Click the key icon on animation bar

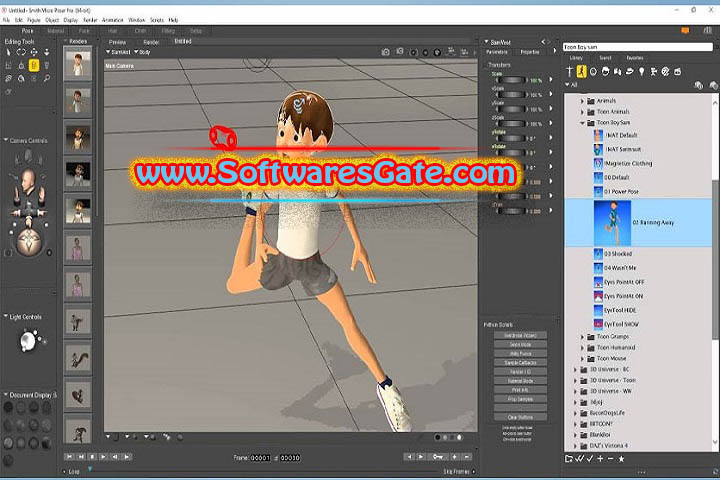point(438,457)
